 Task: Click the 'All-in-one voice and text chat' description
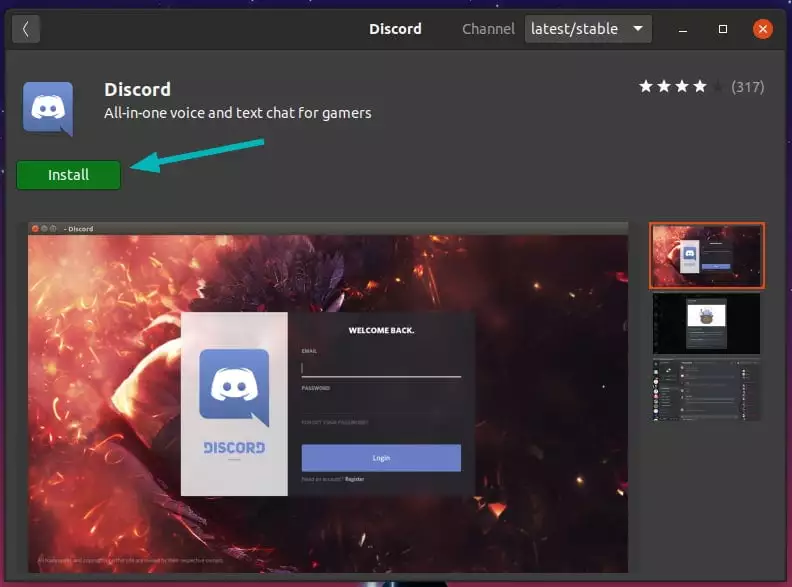[237, 113]
